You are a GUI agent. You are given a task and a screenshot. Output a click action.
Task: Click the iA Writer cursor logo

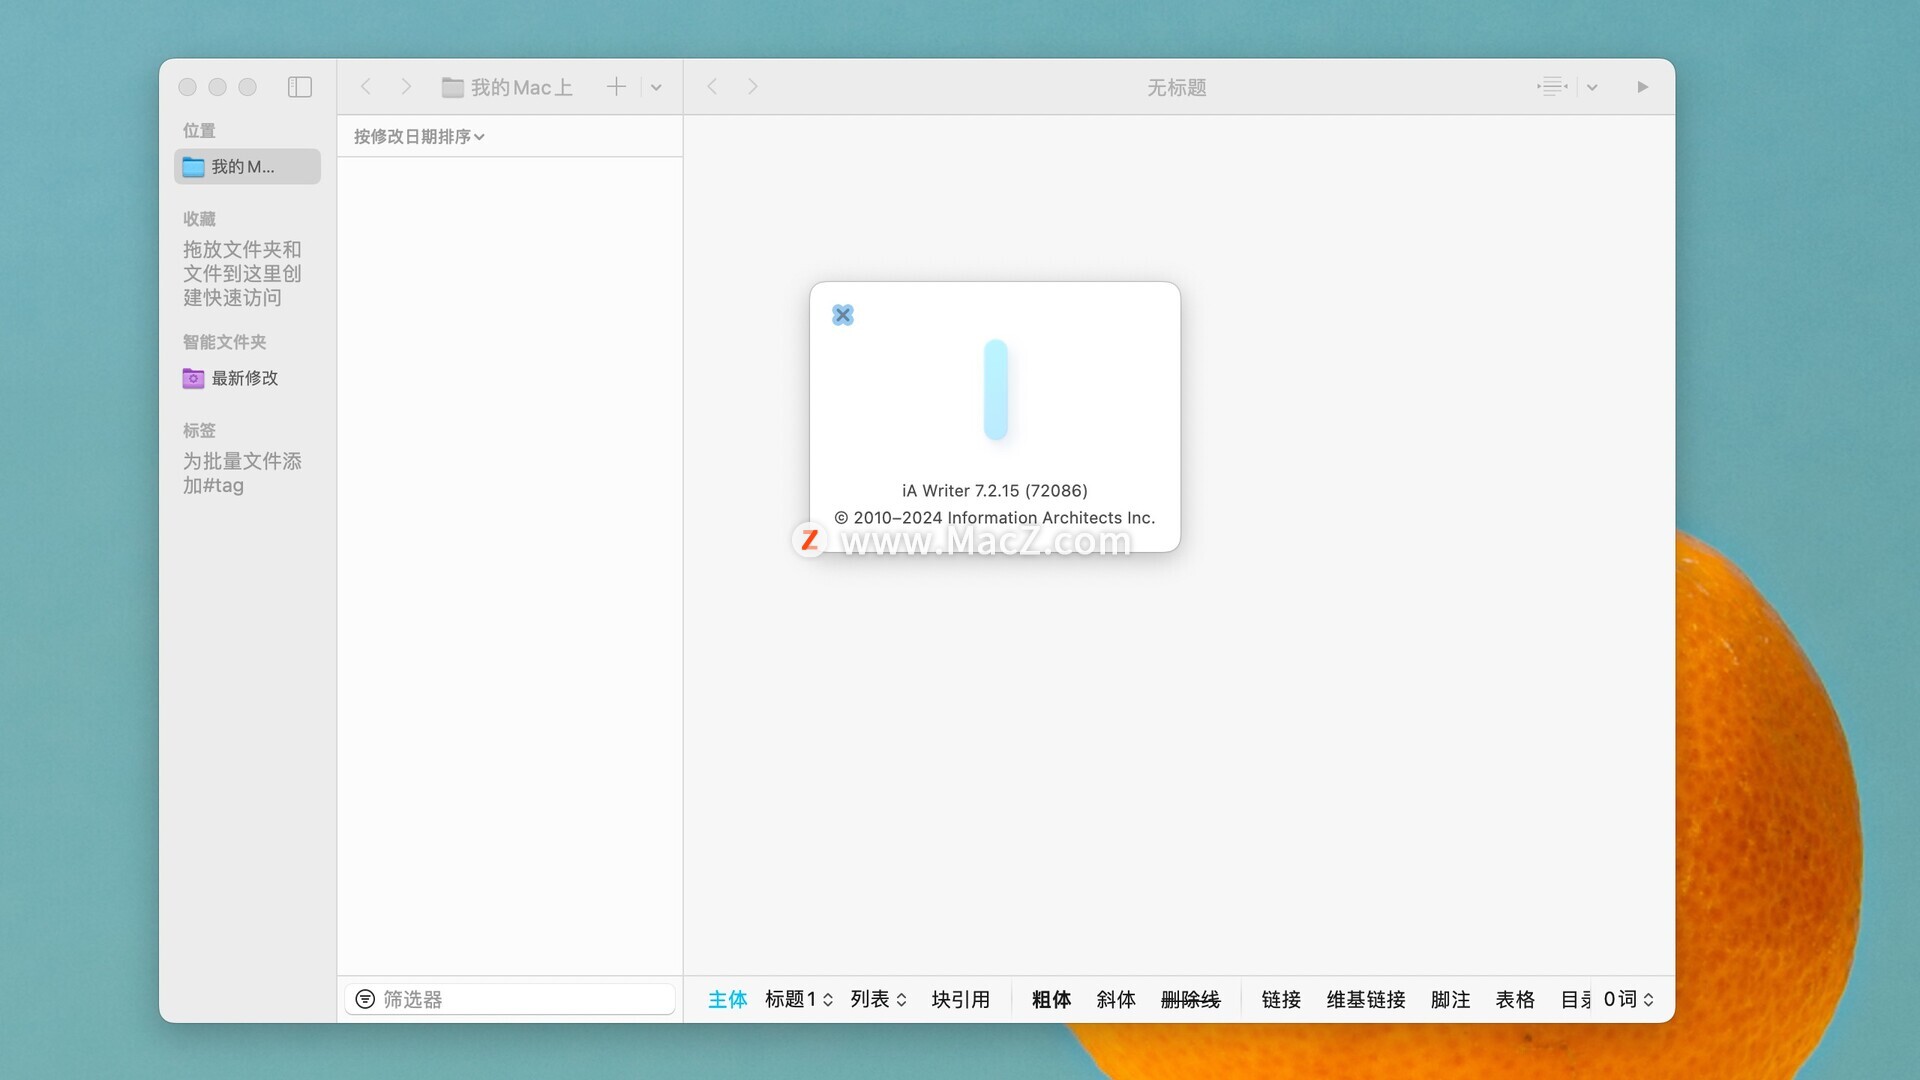pos(995,390)
